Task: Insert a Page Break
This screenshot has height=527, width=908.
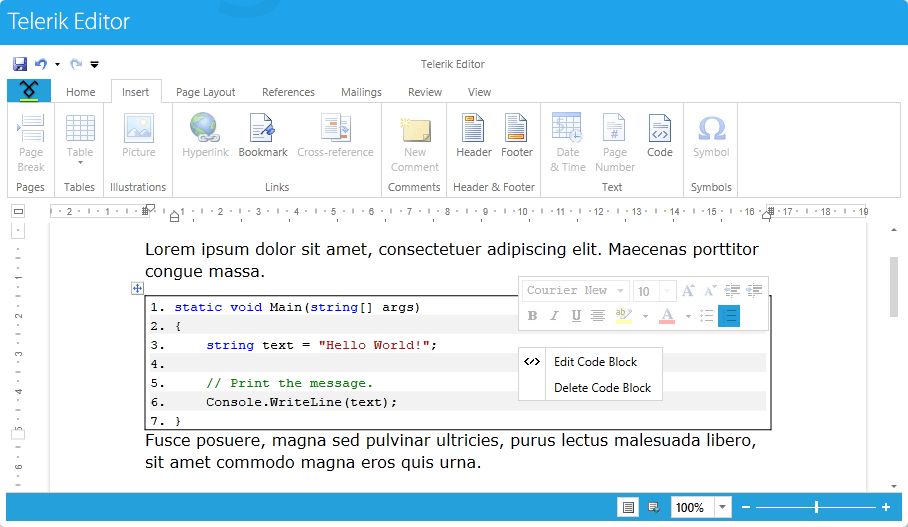Action: coord(31,143)
